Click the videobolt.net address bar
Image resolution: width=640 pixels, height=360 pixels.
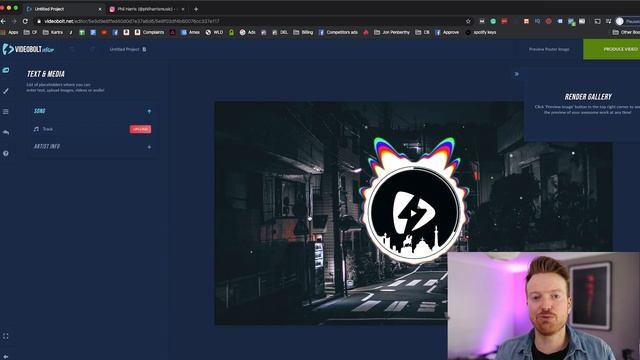(253, 21)
